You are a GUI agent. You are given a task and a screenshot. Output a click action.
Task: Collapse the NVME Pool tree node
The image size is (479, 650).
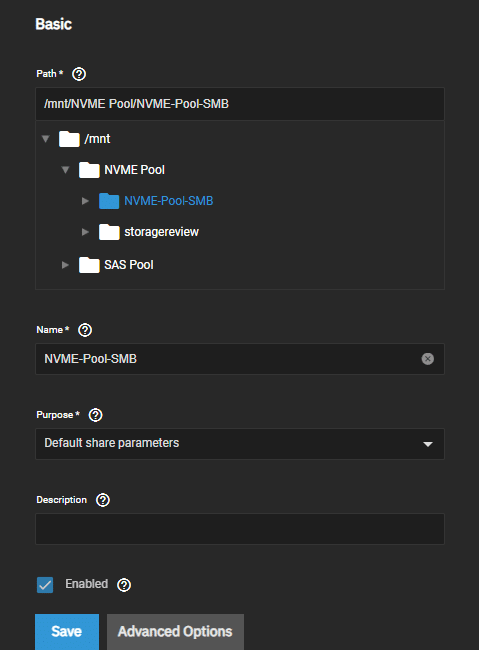coord(66,170)
